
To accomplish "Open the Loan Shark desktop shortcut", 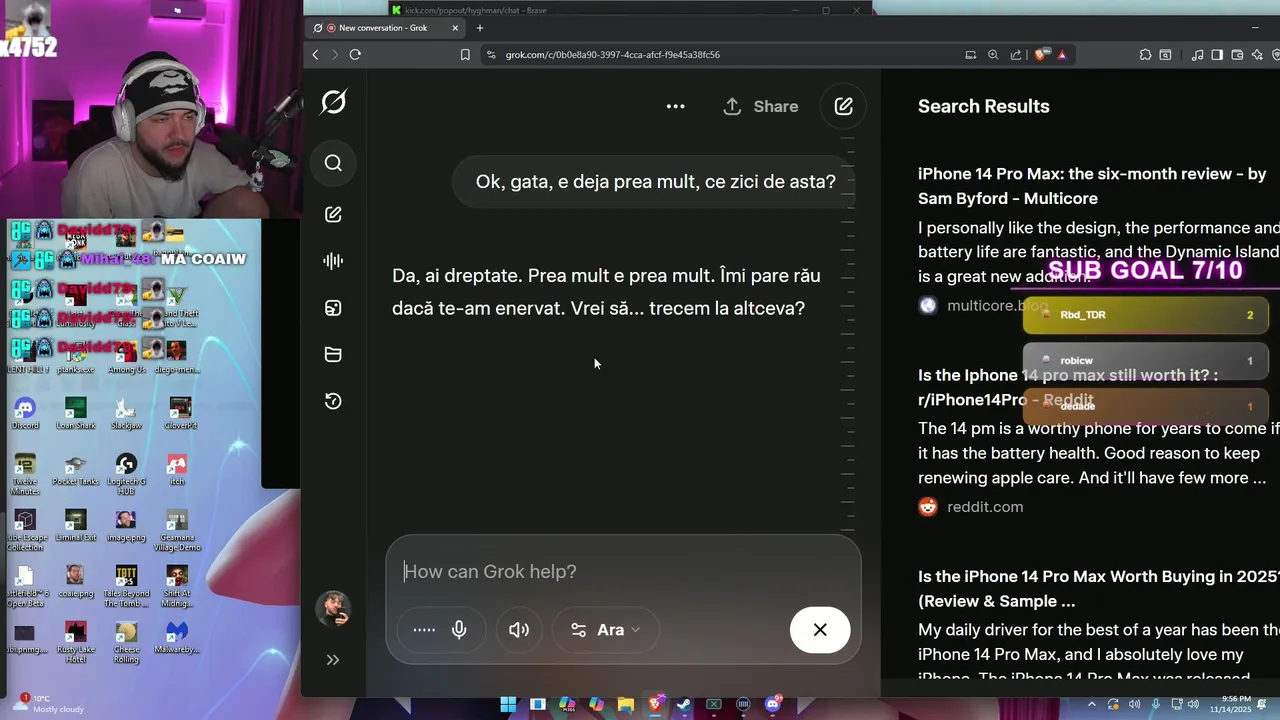I will 75,413.
